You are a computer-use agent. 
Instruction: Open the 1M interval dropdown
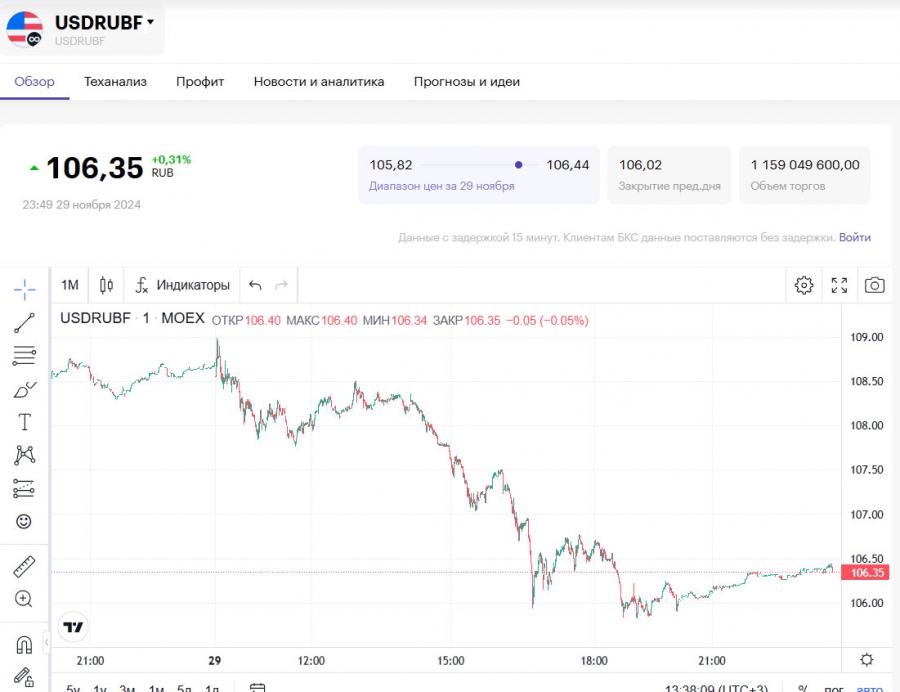[70, 285]
